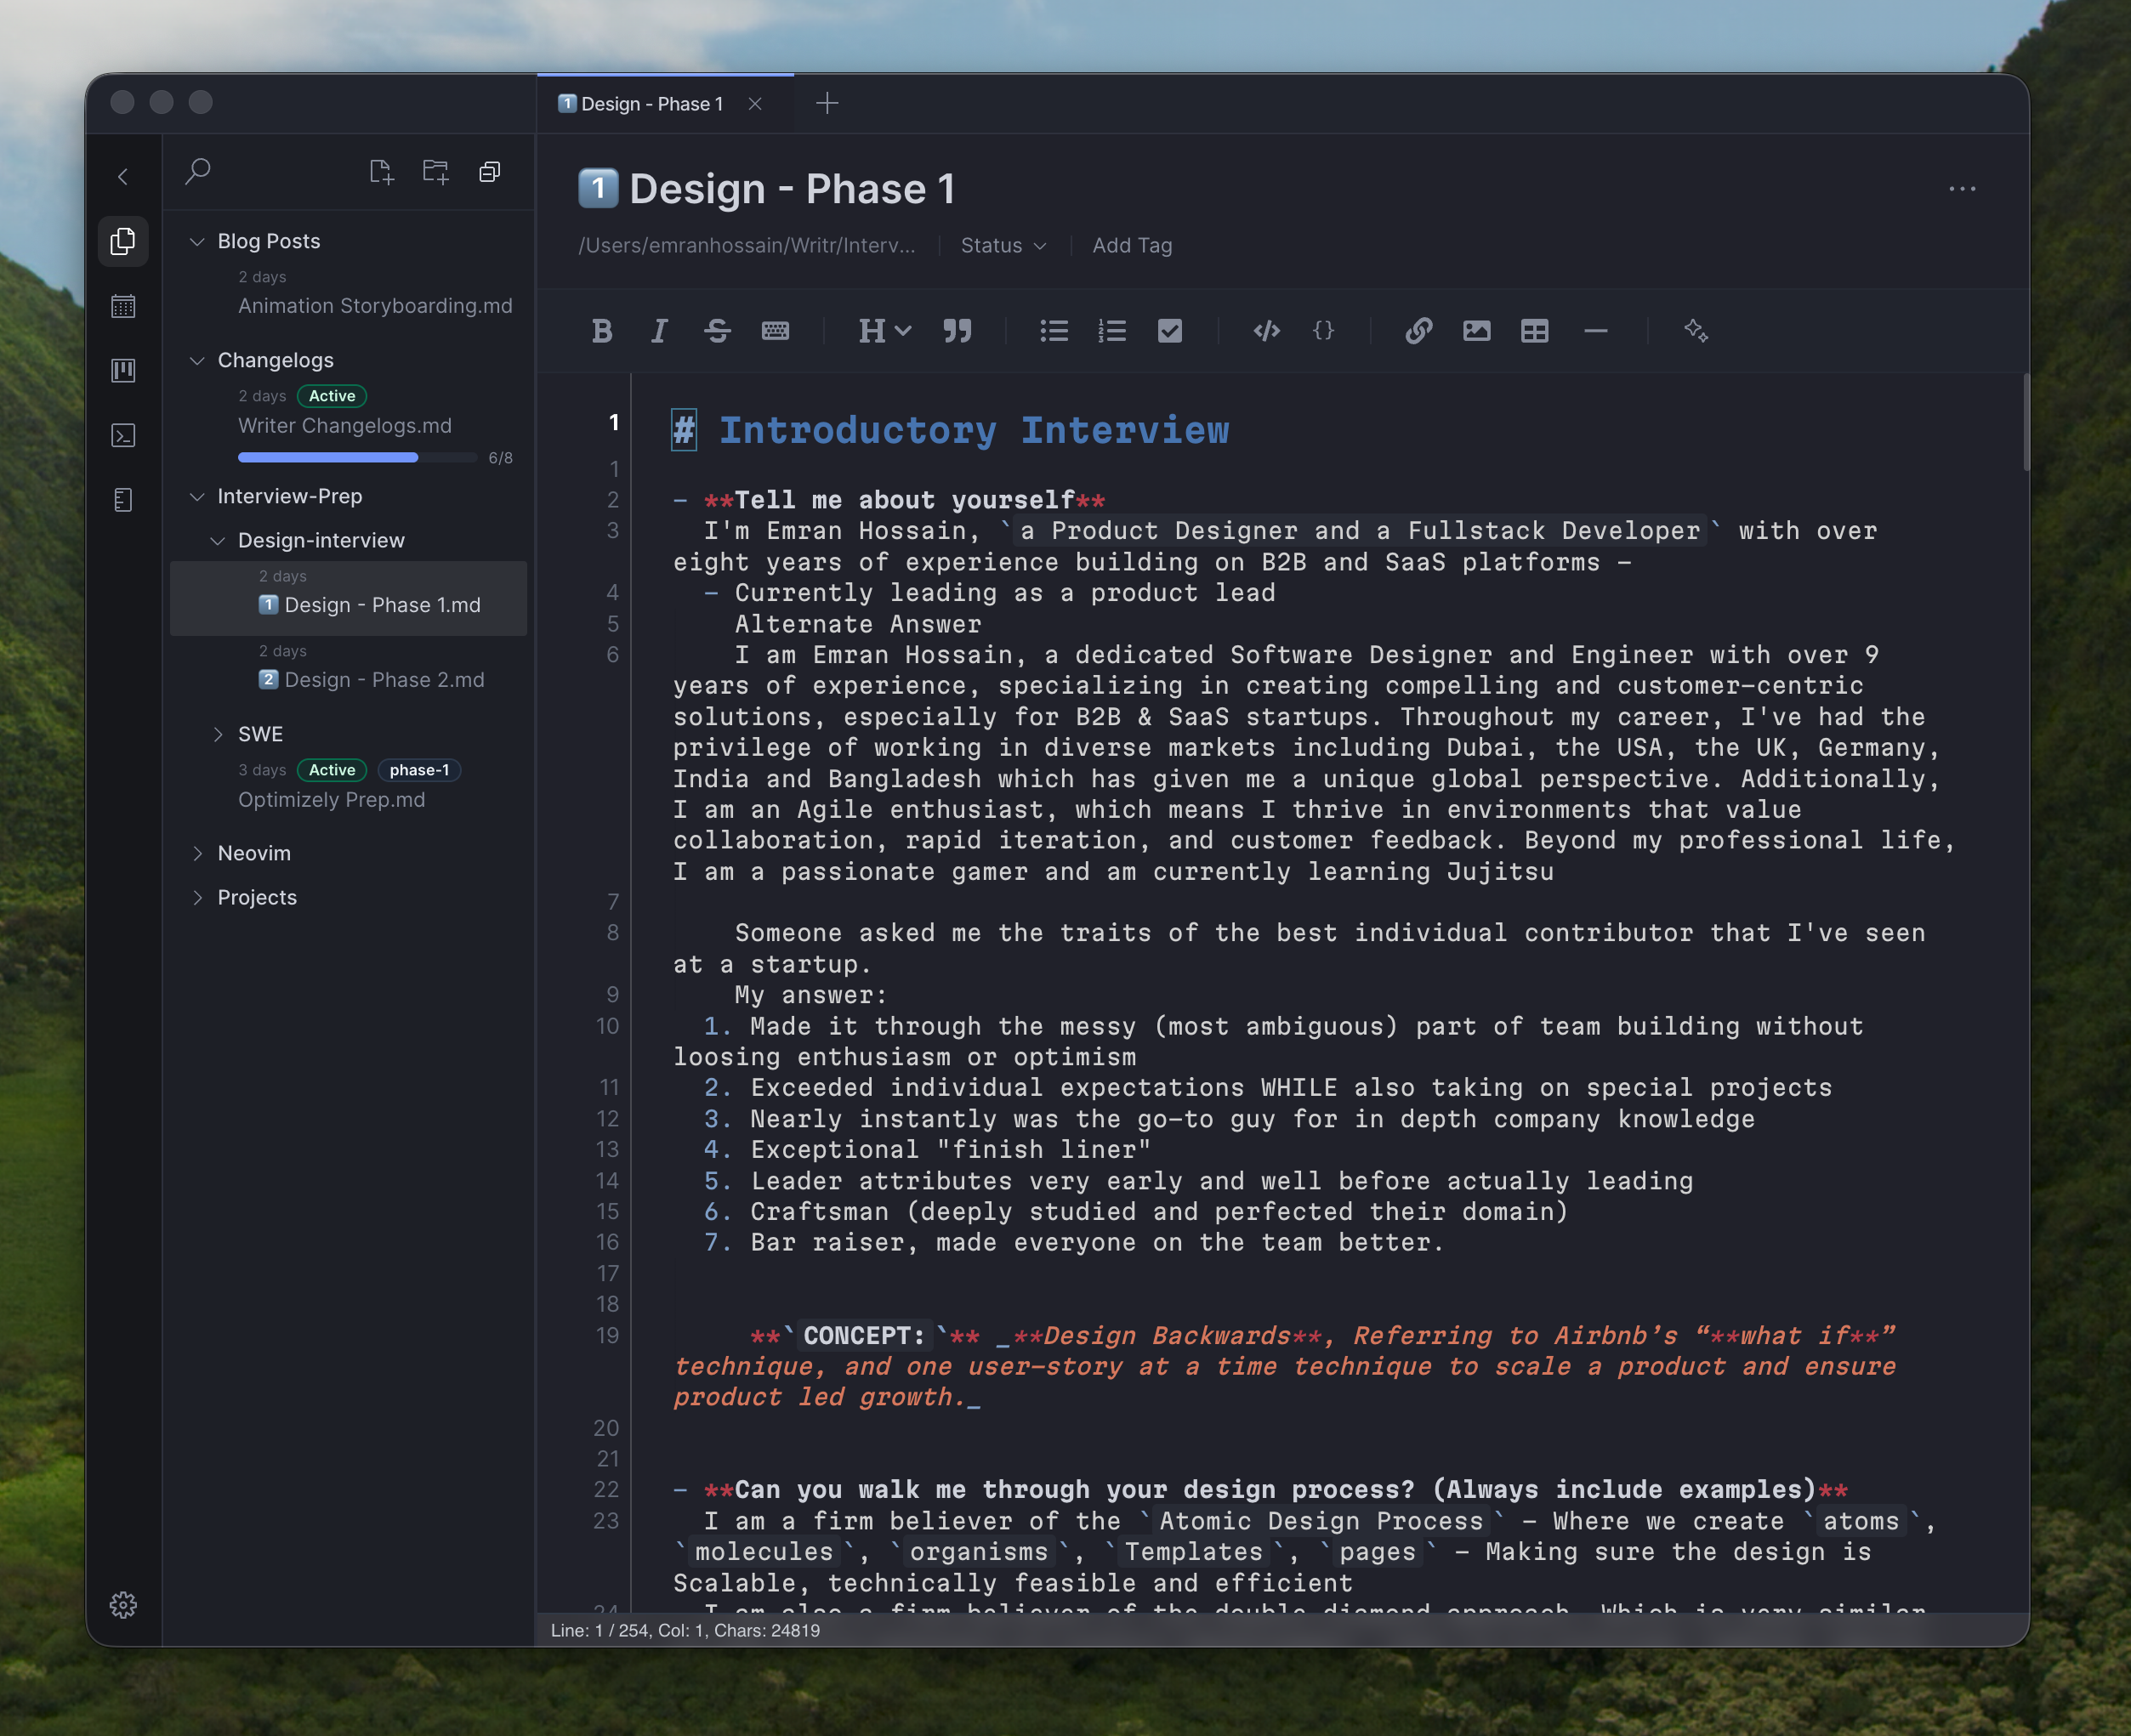The height and width of the screenshot is (1736, 2131).
Task: Open Design - Phase 2.md file
Action: coord(372,680)
